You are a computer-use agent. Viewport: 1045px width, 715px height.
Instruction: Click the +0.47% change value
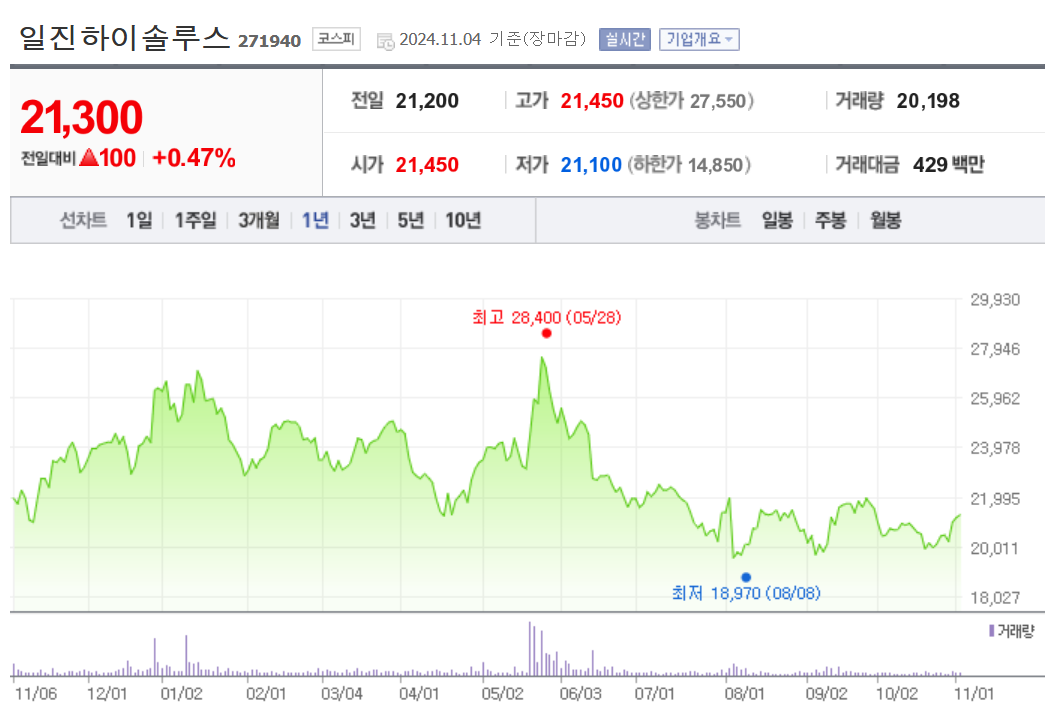(194, 158)
